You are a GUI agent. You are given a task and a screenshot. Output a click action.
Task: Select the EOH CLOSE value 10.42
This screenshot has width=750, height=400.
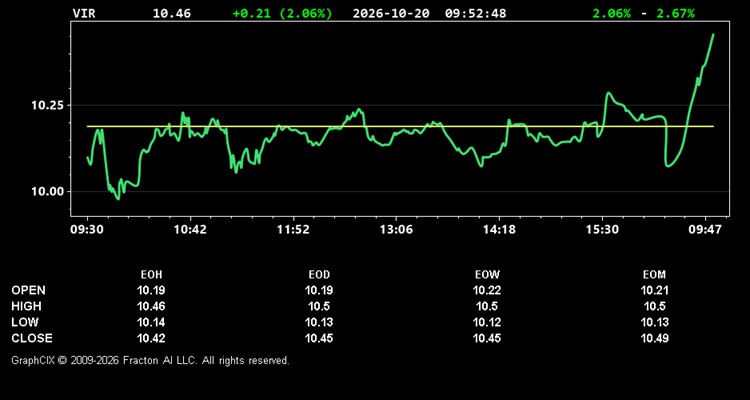tap(151, 338)
